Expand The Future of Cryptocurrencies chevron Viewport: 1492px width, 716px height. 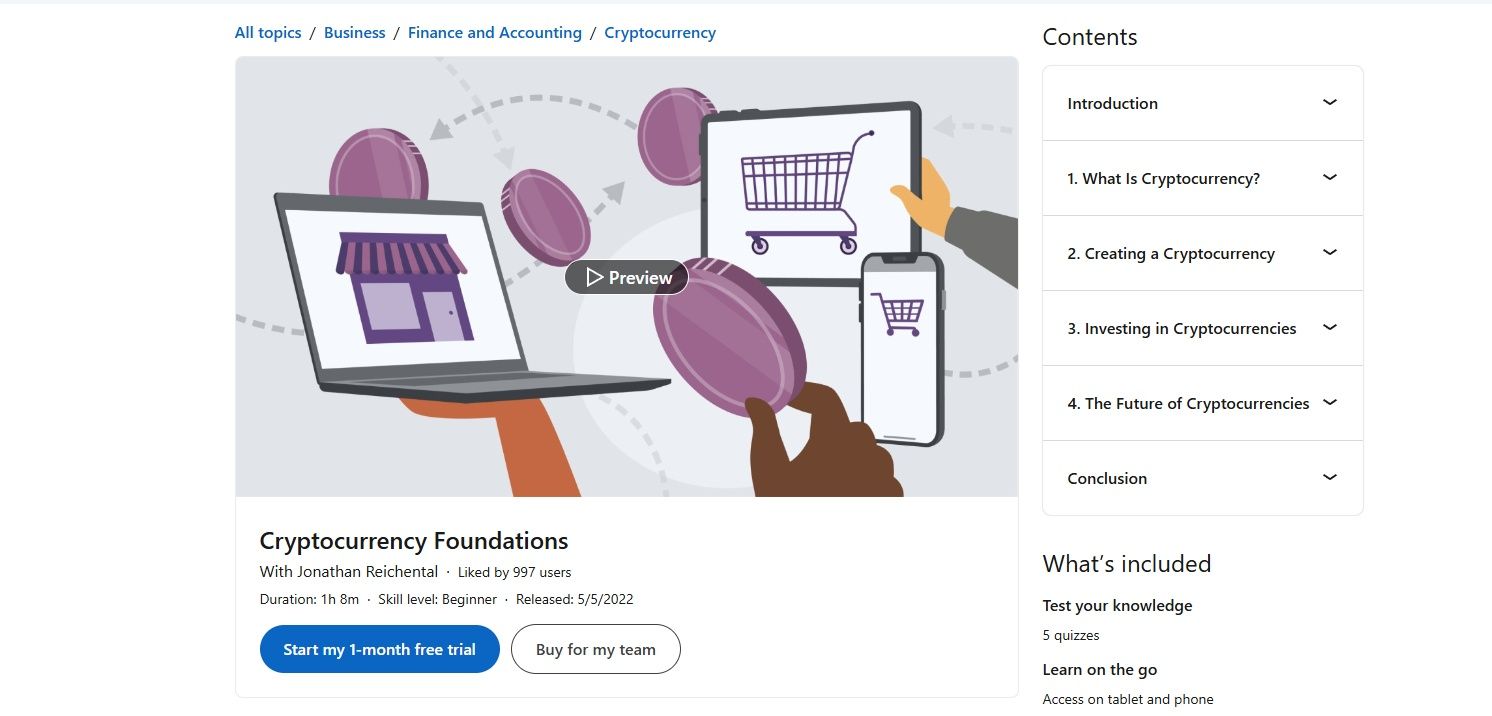click(1329, 402)
